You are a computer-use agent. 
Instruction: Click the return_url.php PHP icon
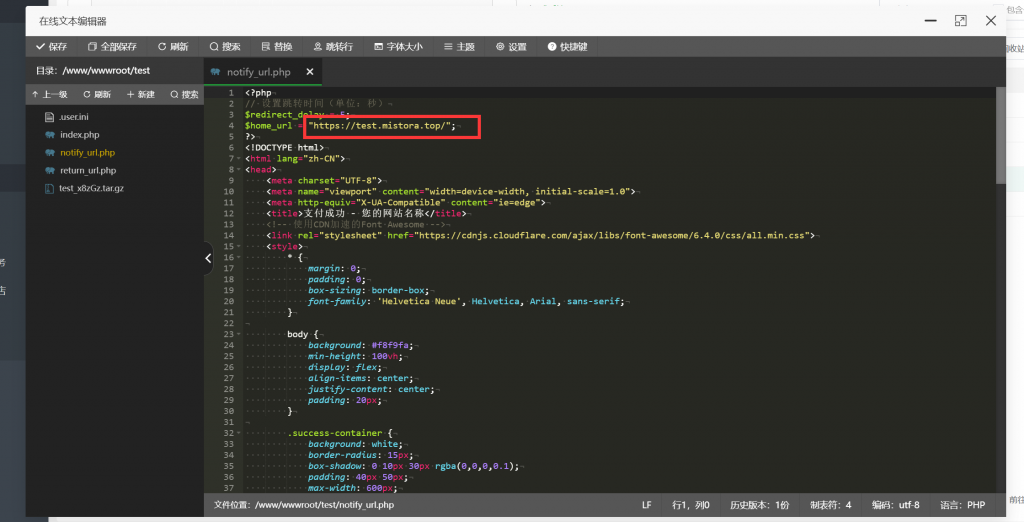50,171
